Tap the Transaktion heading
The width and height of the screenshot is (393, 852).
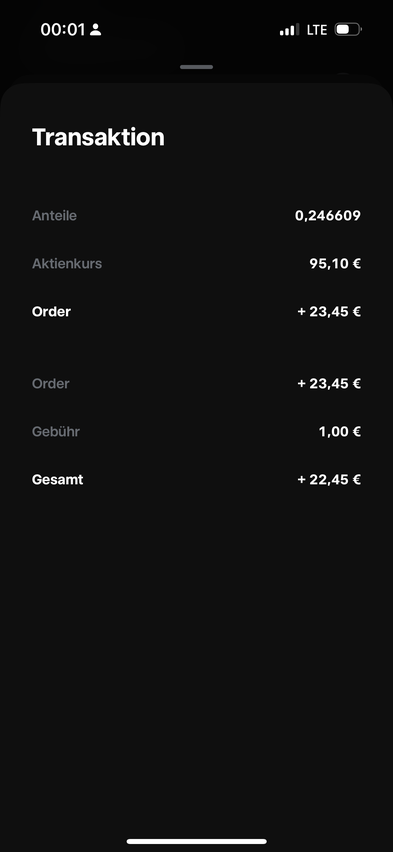98,137
